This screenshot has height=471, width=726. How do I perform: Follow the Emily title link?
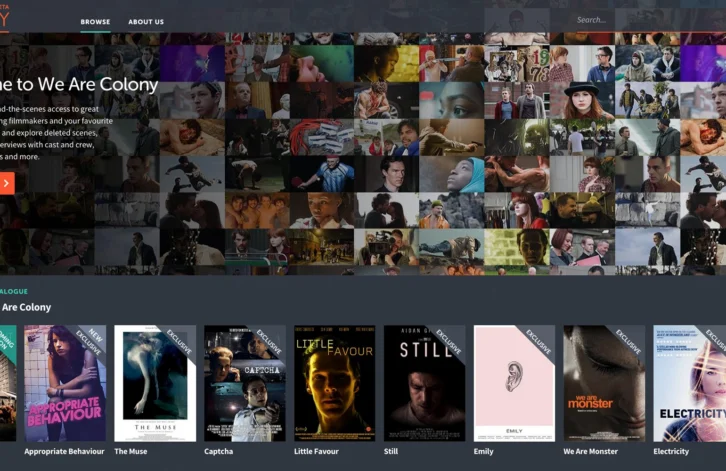tap(485, 452)
